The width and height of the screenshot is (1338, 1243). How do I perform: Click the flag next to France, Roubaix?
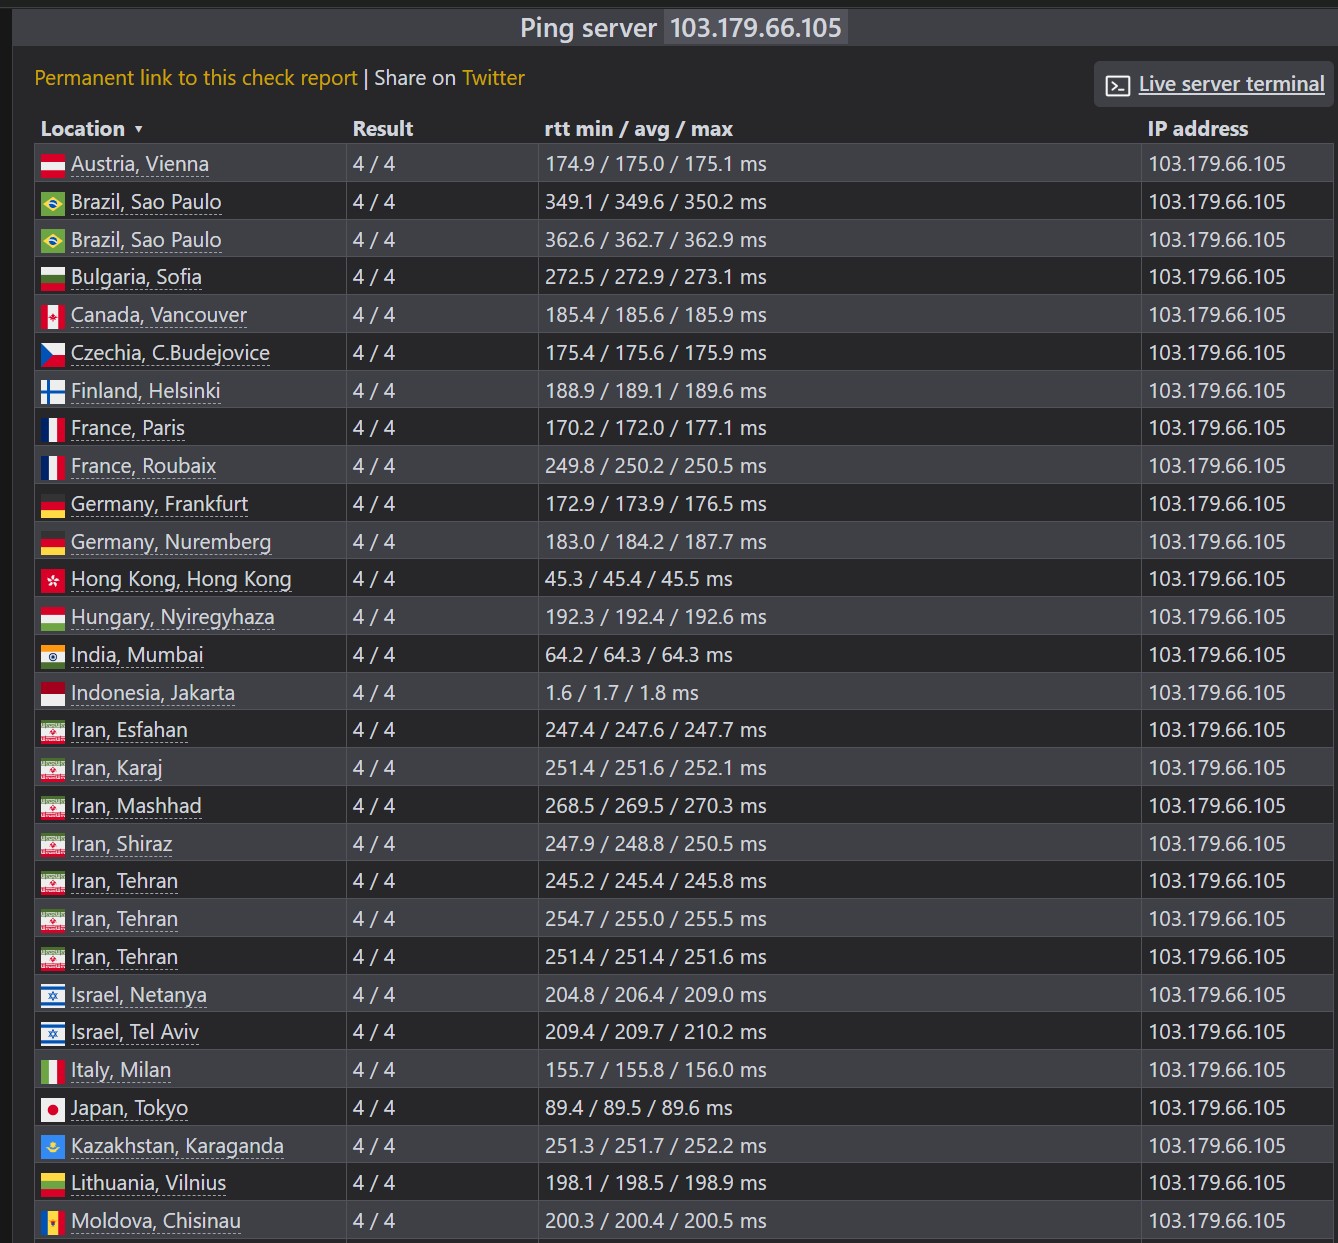(x=53, y=467)
